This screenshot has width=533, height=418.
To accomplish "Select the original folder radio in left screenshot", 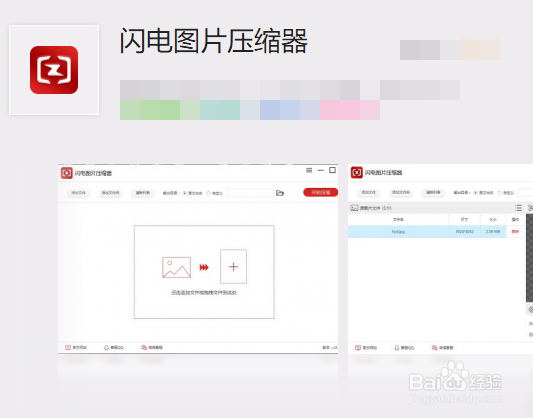I will (x=185, y=193).
